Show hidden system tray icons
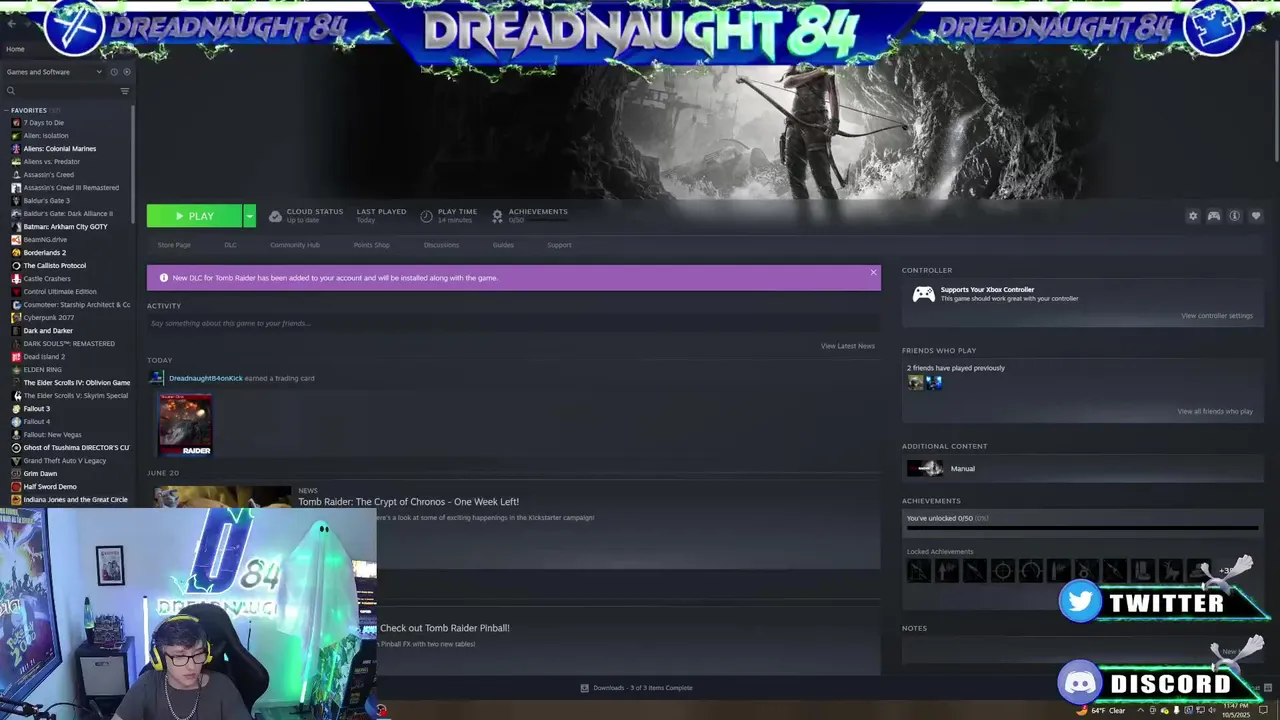The width and height of the screenshot is (1280, 720). point(1140,710)
